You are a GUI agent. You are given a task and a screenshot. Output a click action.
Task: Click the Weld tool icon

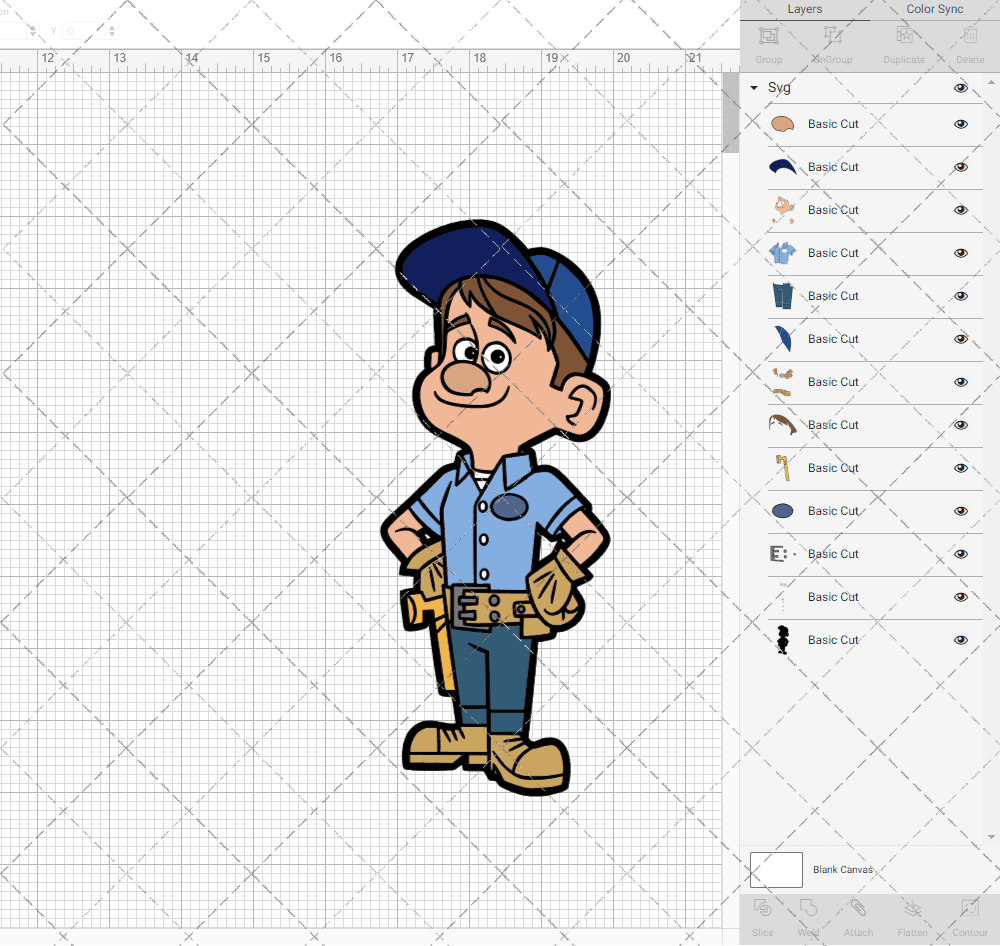pos(808,908)
